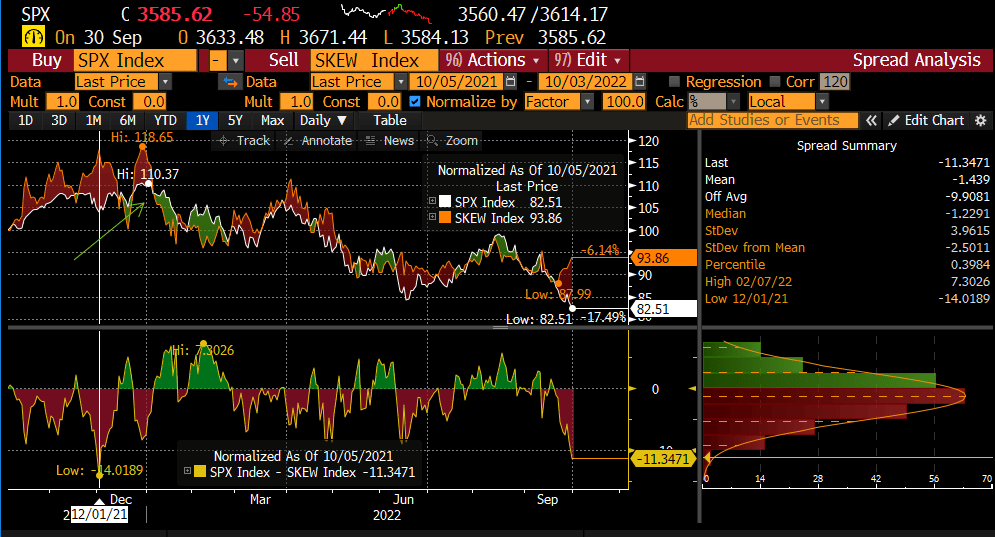Viewport: 995px width, 537px height.
Task: Select the 3D range tab
Action: tap(59, 121)
